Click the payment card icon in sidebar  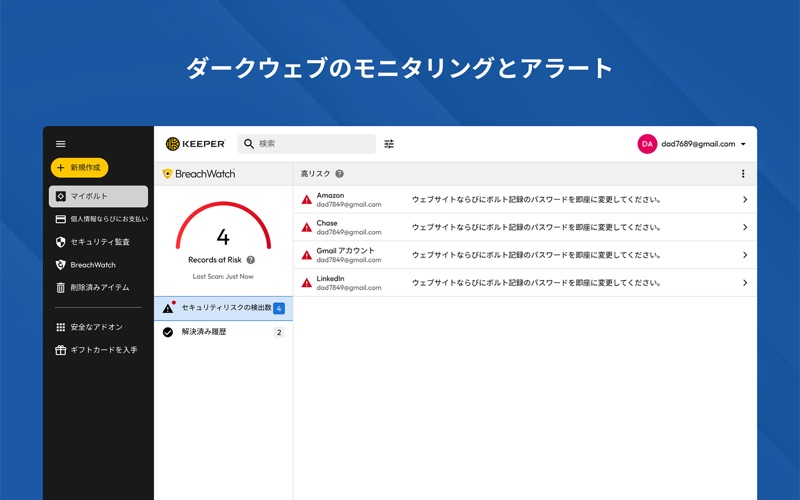click(61, 219)
